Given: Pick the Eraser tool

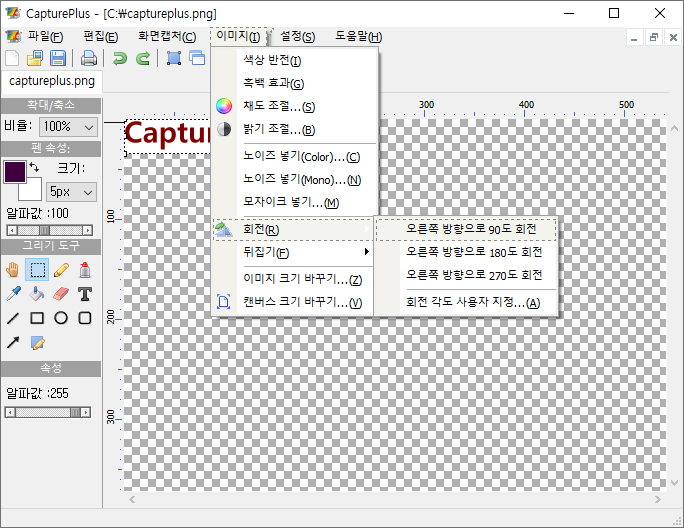Looking at the screenshot, I should 61,294.
